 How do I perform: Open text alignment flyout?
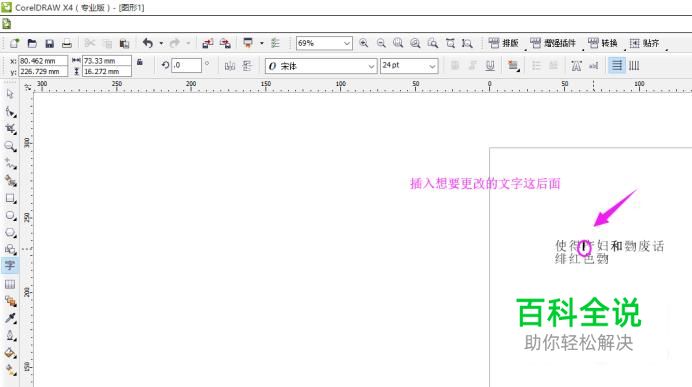pos(513,66)
